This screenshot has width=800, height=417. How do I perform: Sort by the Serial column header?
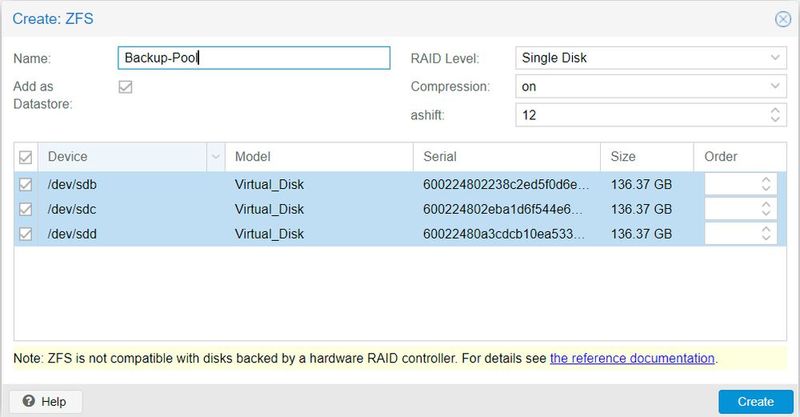[507, 157]
